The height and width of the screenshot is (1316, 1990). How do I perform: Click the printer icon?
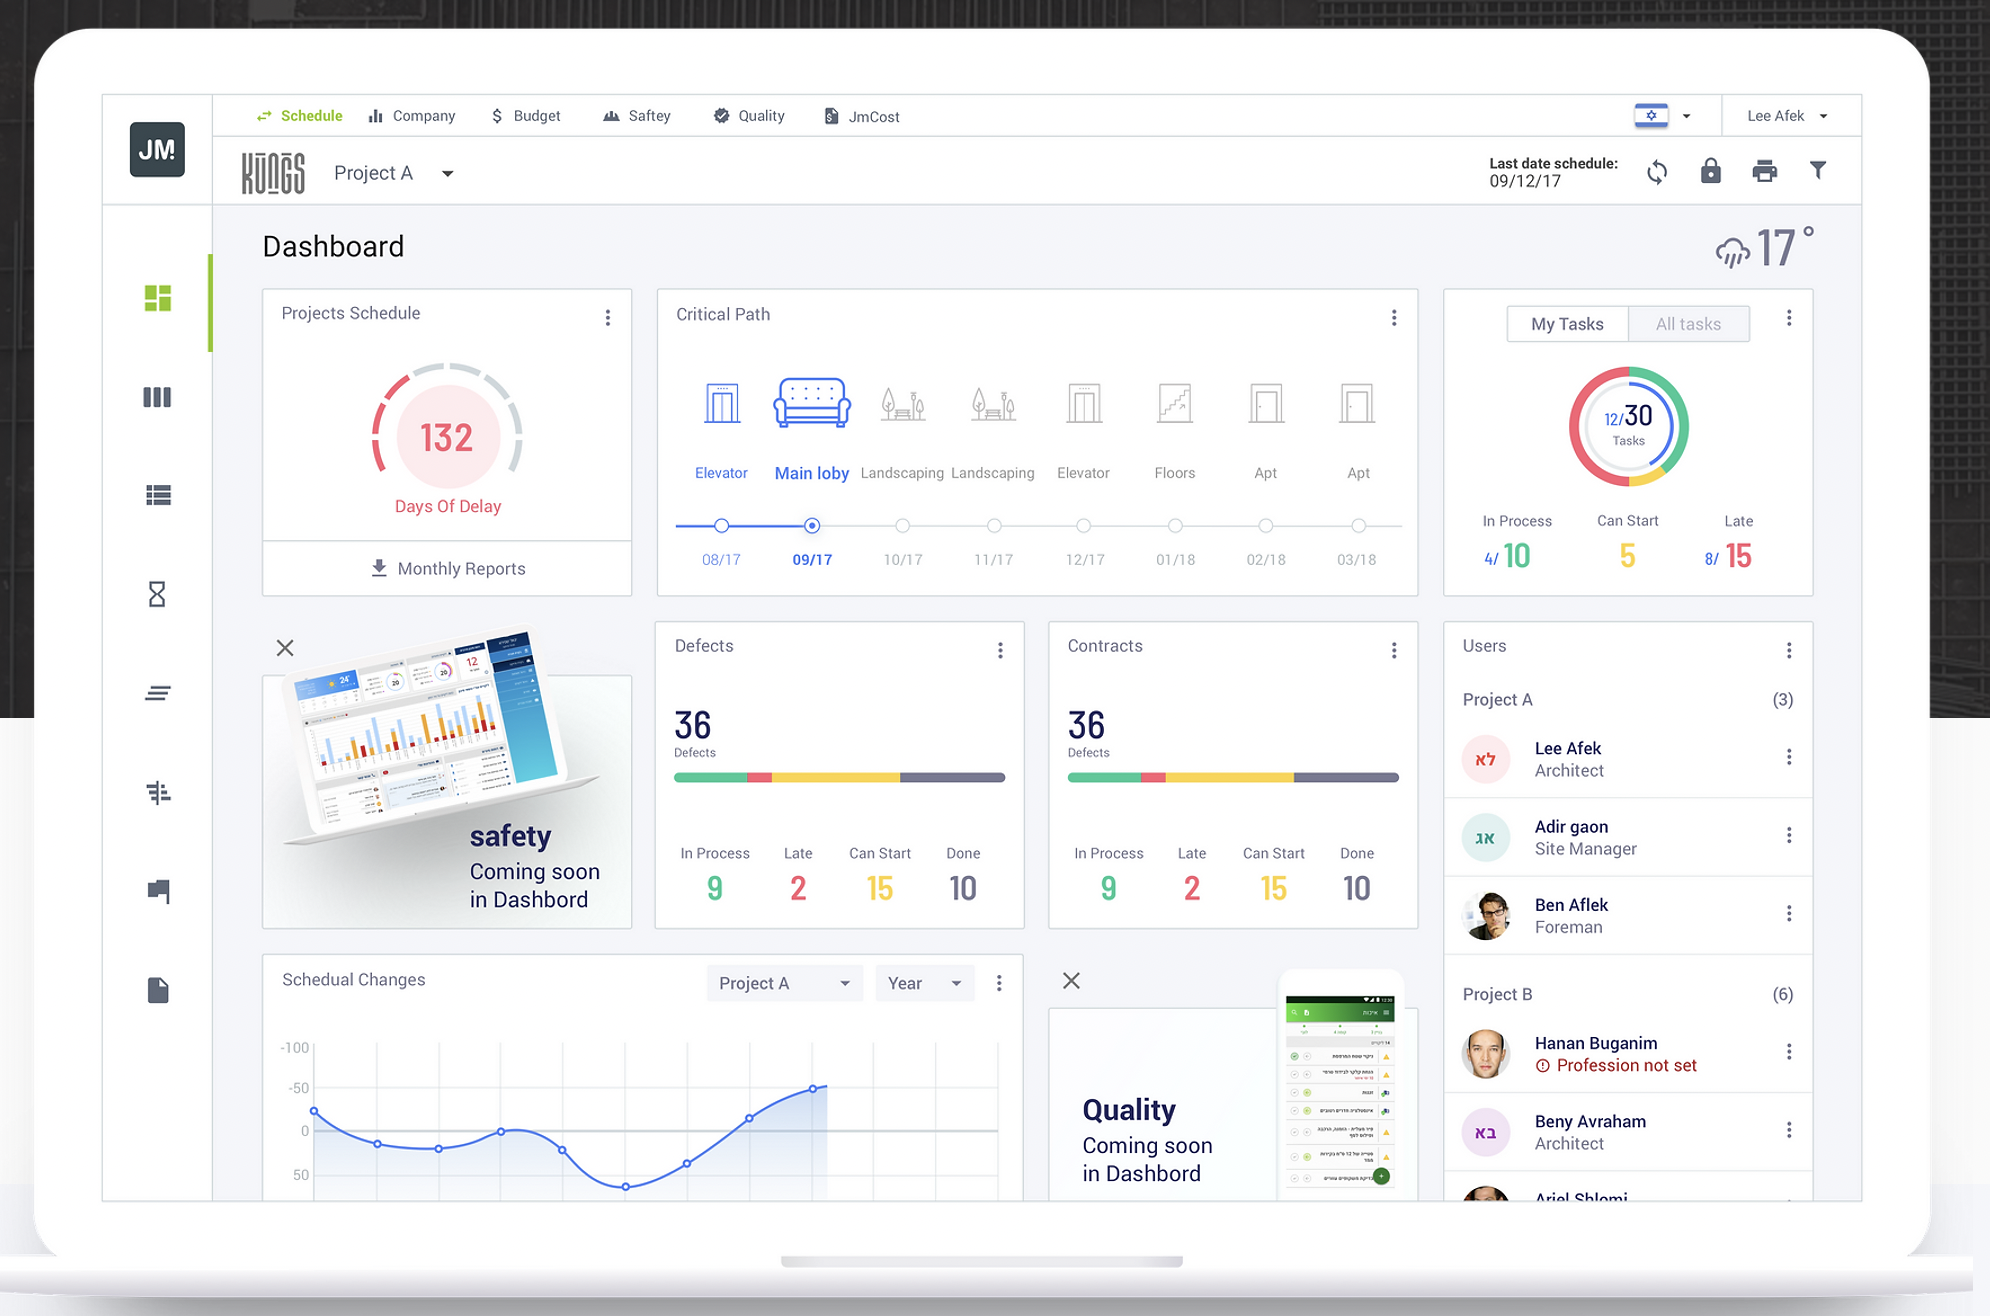tap(1764, 171)
